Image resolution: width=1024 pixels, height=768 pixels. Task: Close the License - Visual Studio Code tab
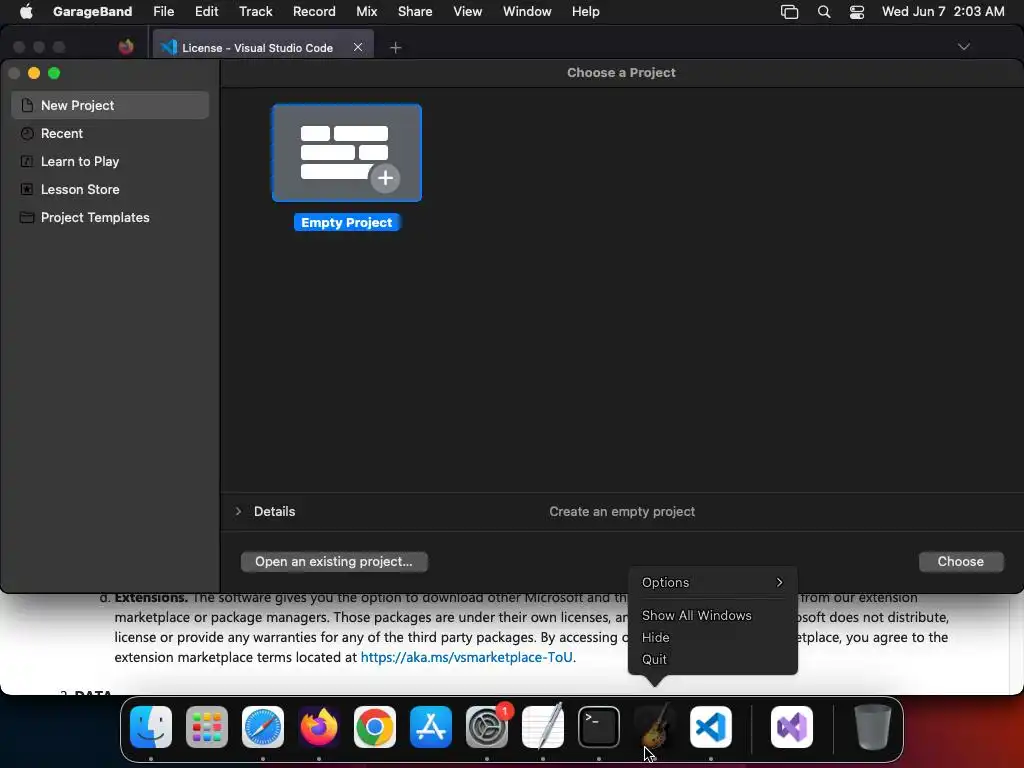tap(358, 47)
